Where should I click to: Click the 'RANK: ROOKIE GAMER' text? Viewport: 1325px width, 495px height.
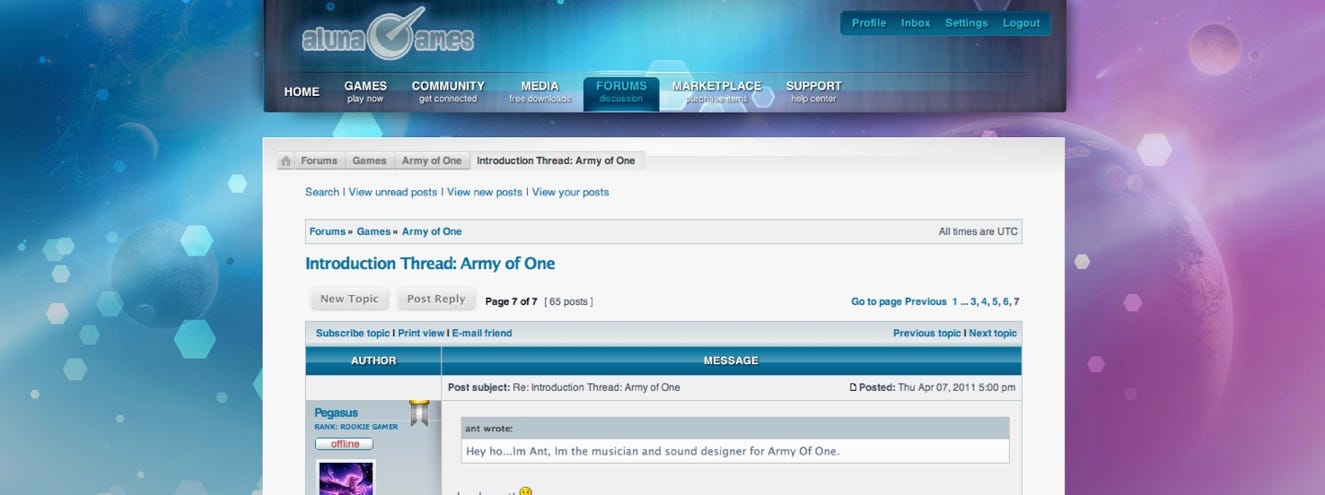point(356,427)
